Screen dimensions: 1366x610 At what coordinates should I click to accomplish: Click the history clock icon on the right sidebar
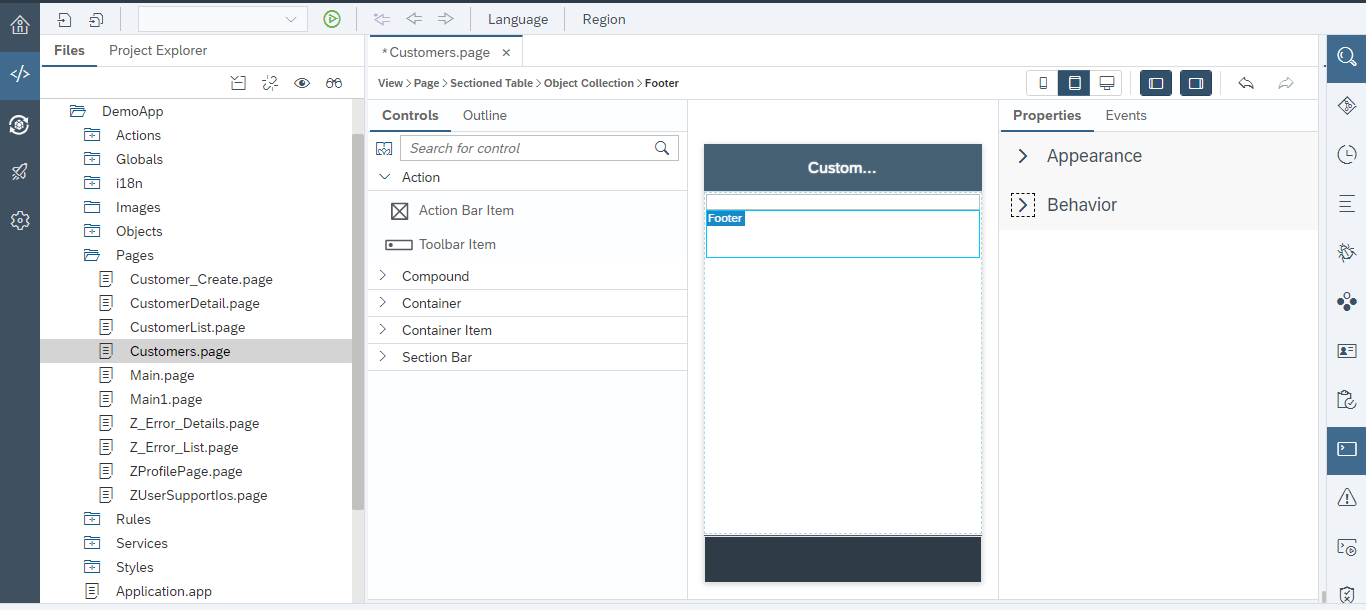coord(1345,155)
